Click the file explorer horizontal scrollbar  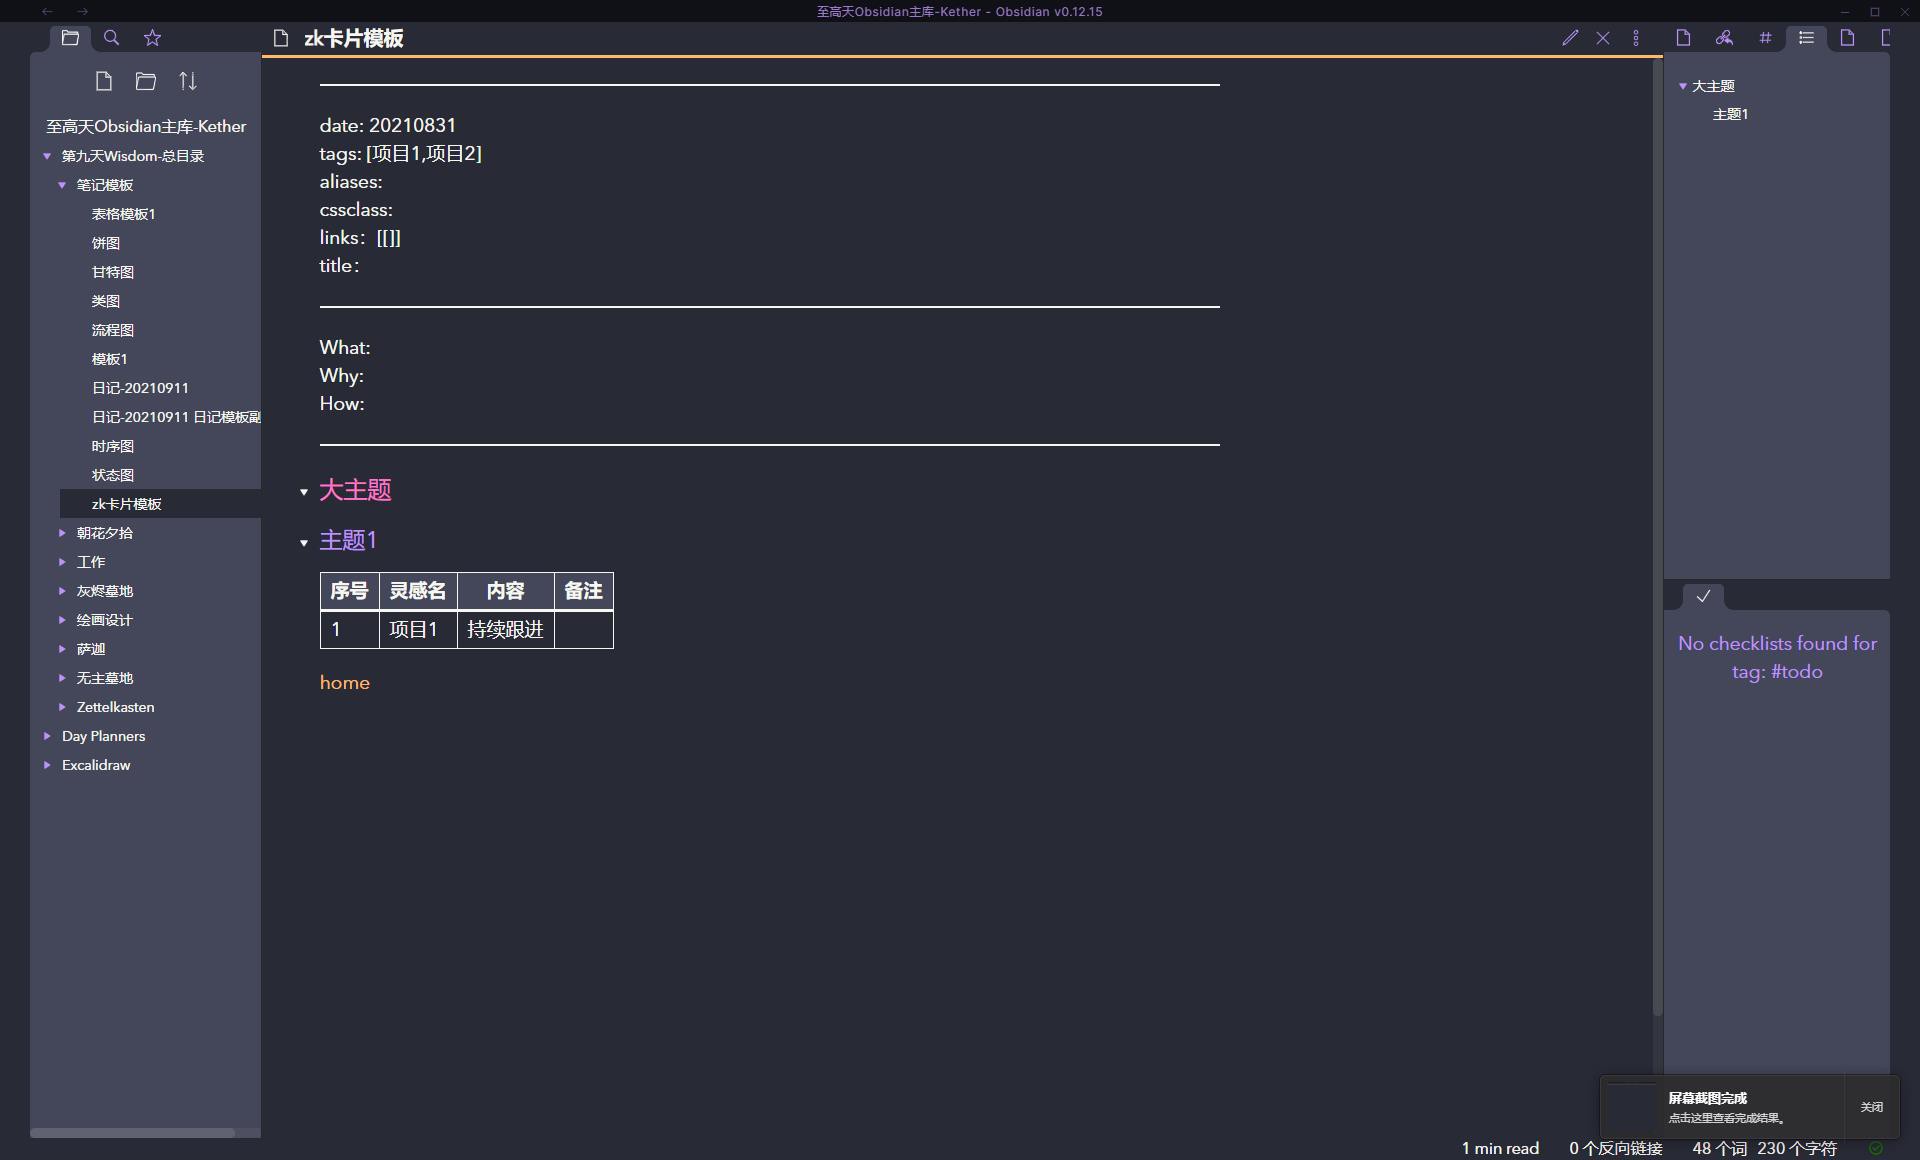click(x=132, y=1133)
